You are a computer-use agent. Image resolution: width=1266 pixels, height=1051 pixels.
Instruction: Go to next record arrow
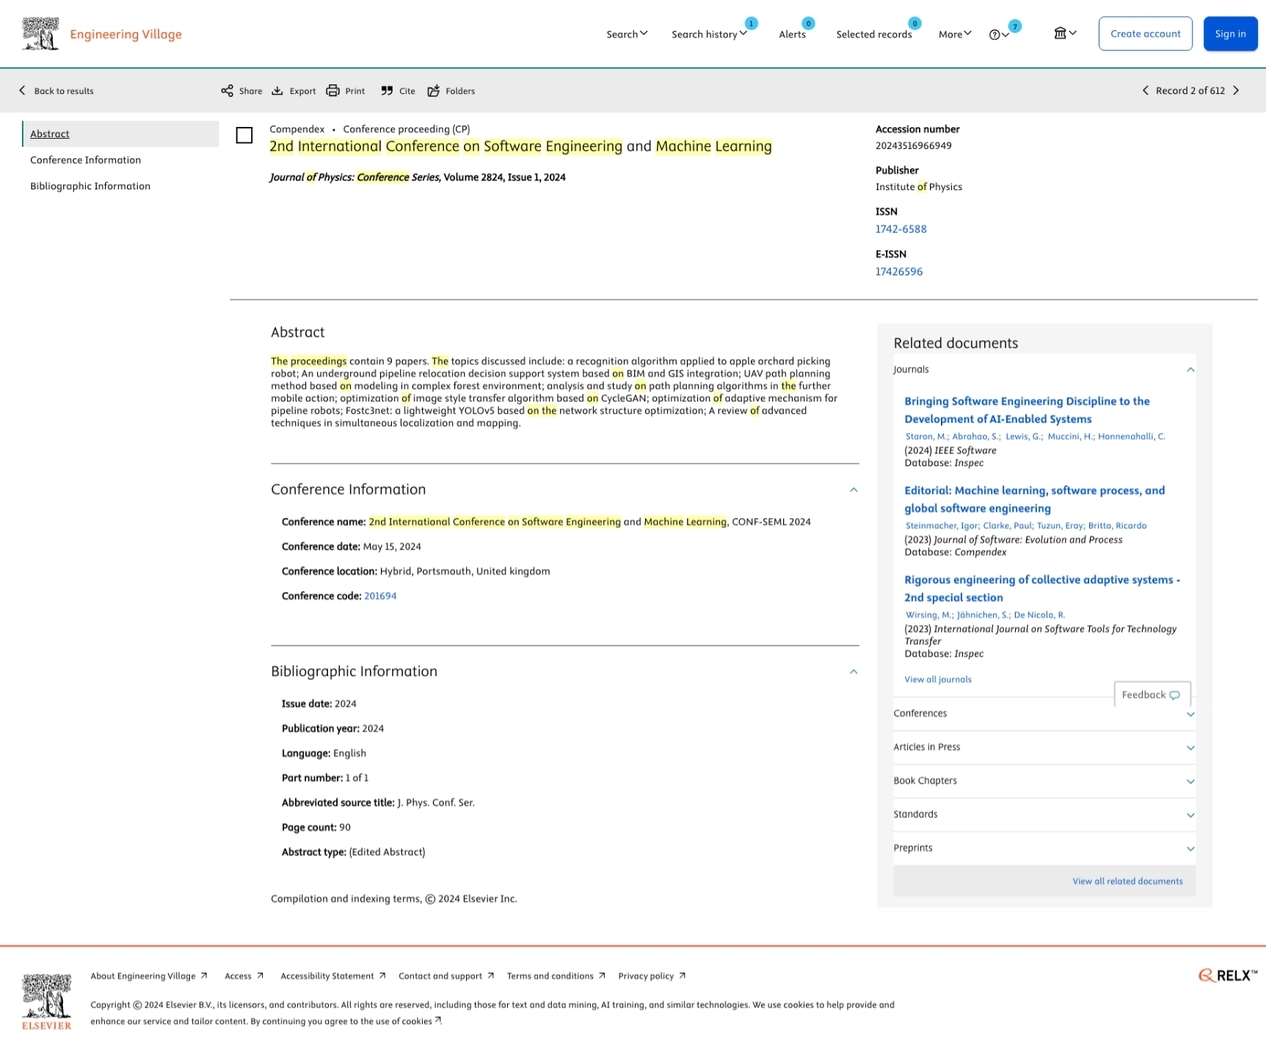click(x=1237, y=91)
